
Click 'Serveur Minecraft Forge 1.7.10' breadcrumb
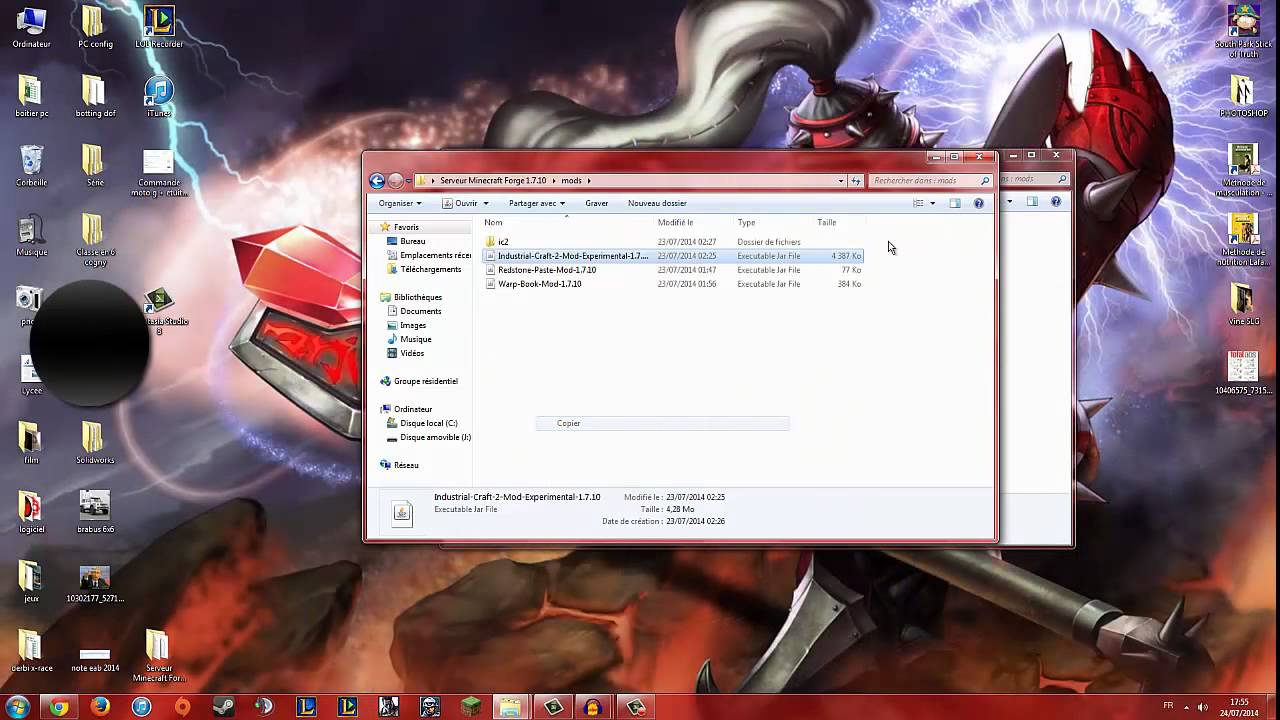[x=493, y=181]
